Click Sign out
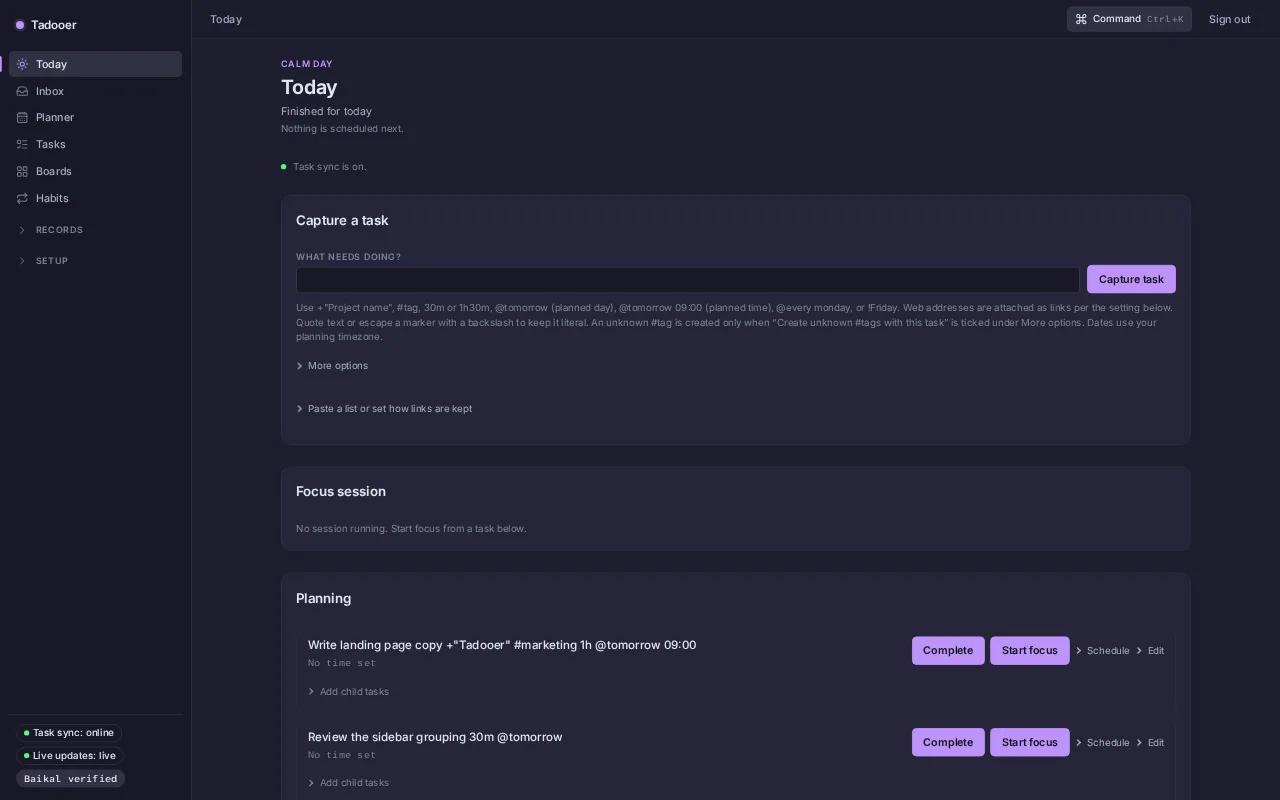1280x800 pixels. point(1229,19)
